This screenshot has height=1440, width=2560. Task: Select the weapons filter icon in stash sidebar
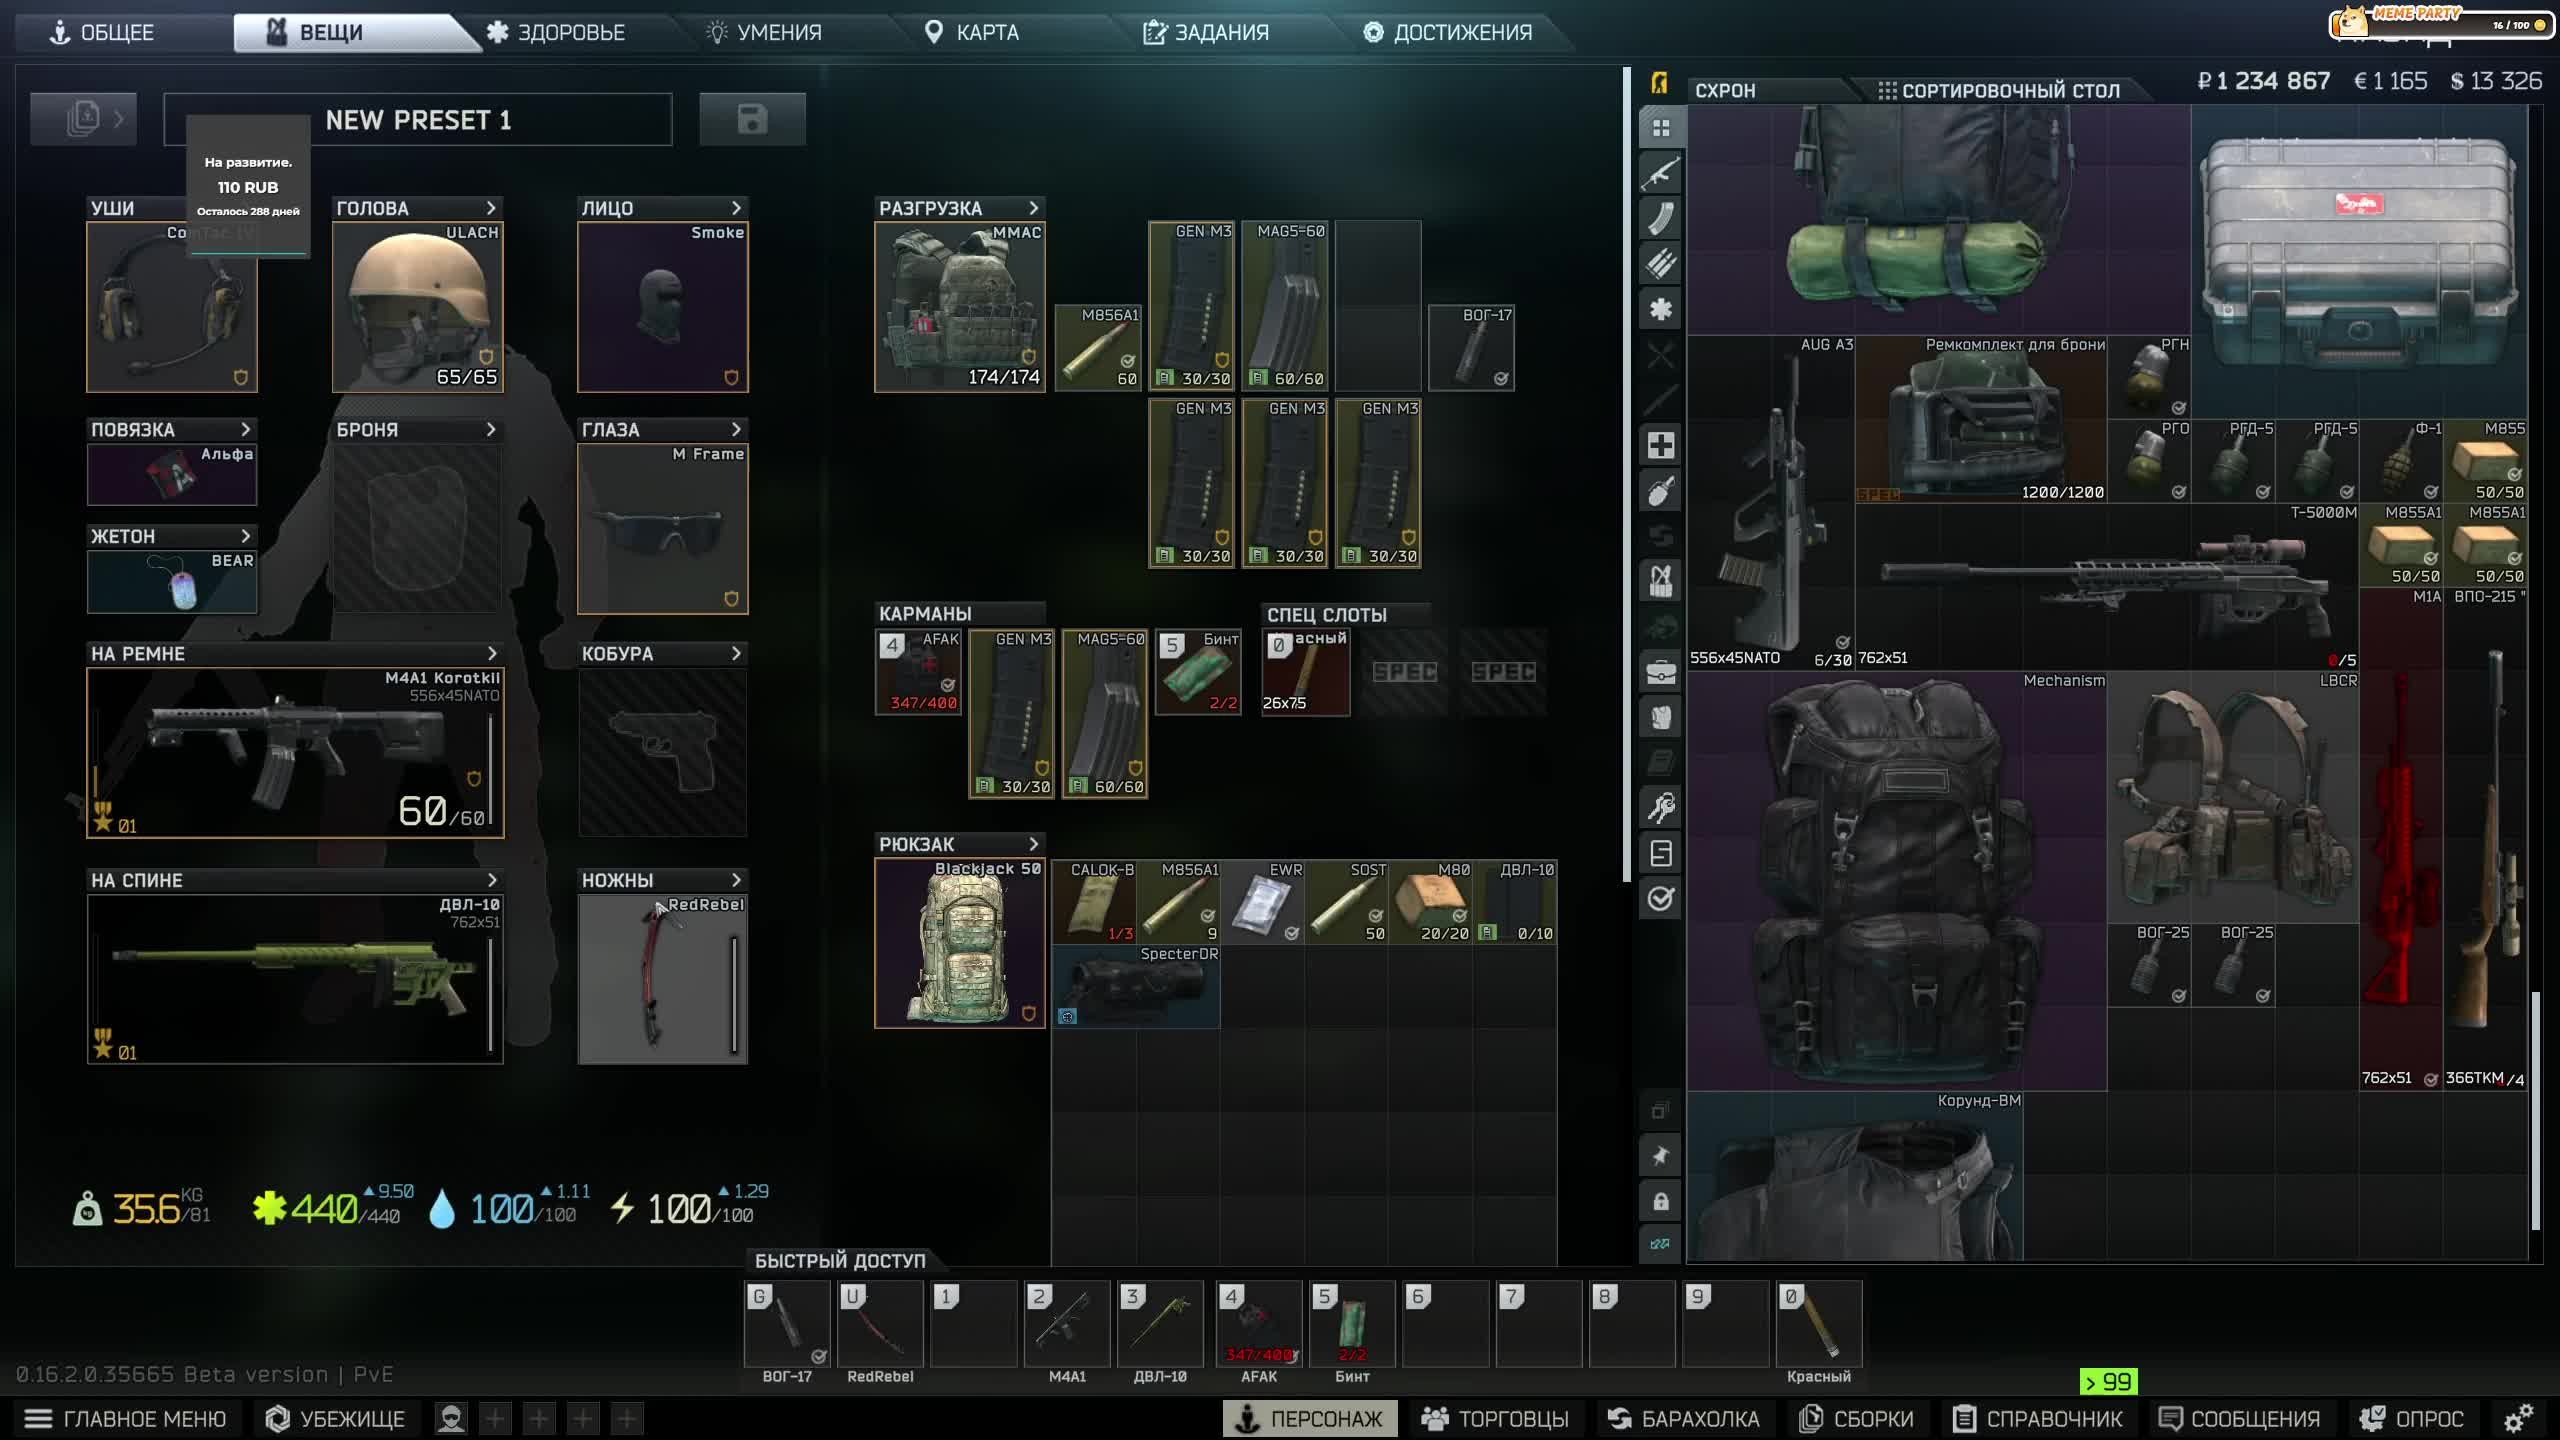click(1660, 174)
